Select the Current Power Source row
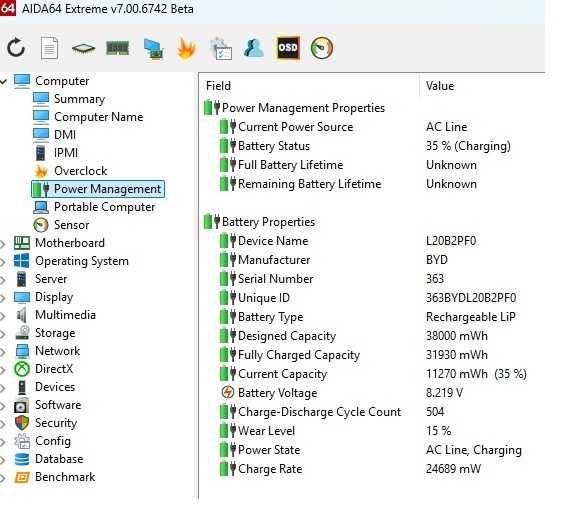 [344, 127]
